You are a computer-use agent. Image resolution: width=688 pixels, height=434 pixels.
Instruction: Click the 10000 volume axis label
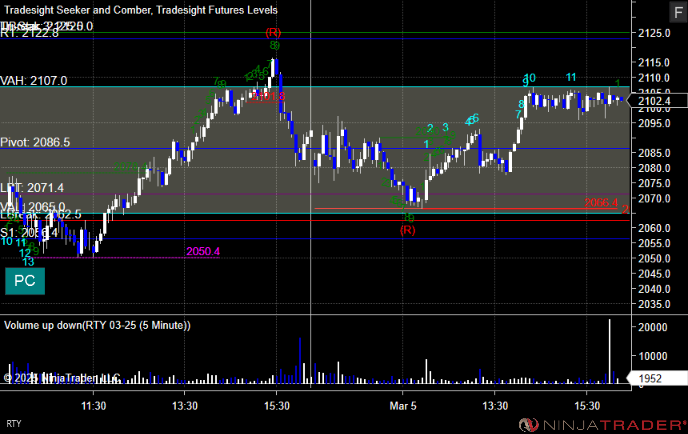(x=653, y=356)
